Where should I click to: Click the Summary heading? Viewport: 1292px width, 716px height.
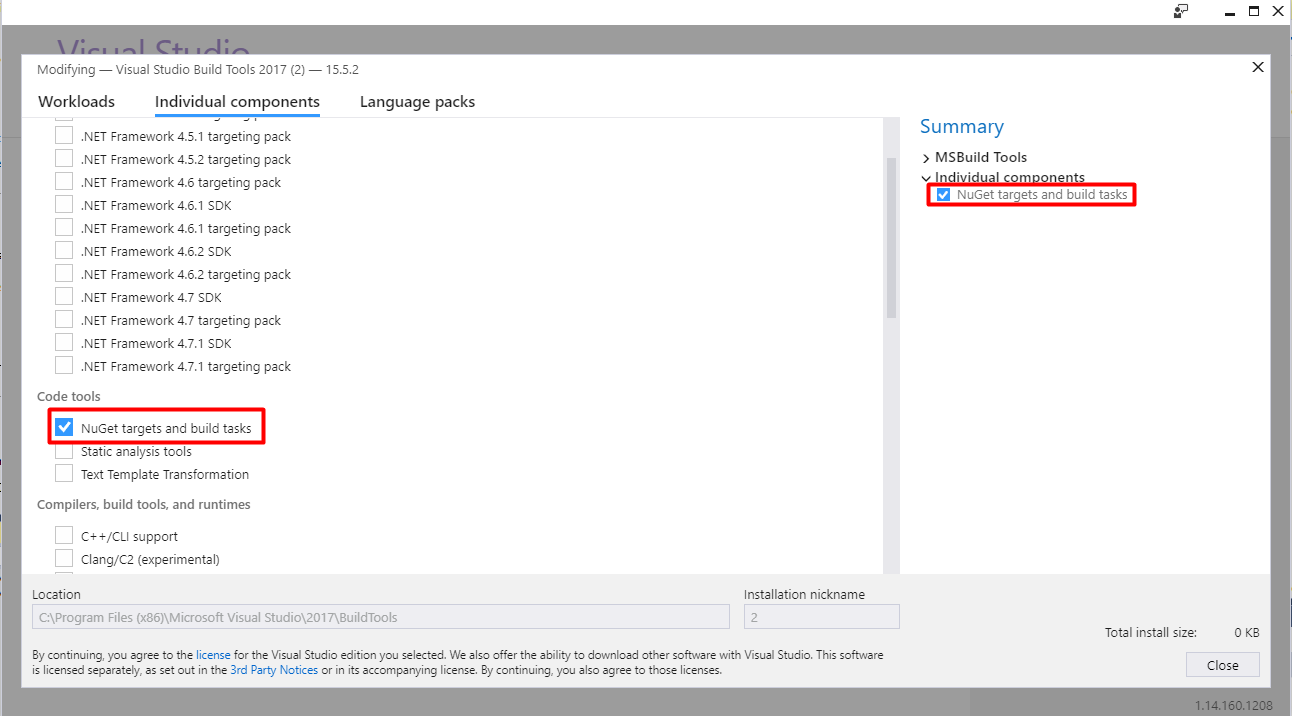pos(962,127)
